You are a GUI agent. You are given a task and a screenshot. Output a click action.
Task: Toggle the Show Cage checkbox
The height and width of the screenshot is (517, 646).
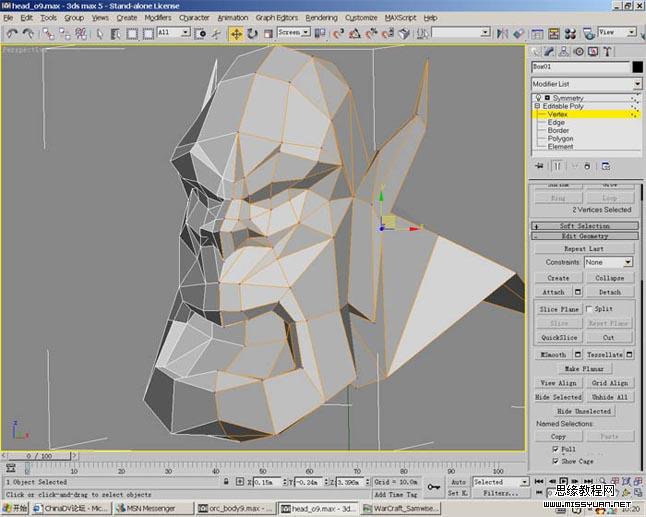(x=555, y=461)
